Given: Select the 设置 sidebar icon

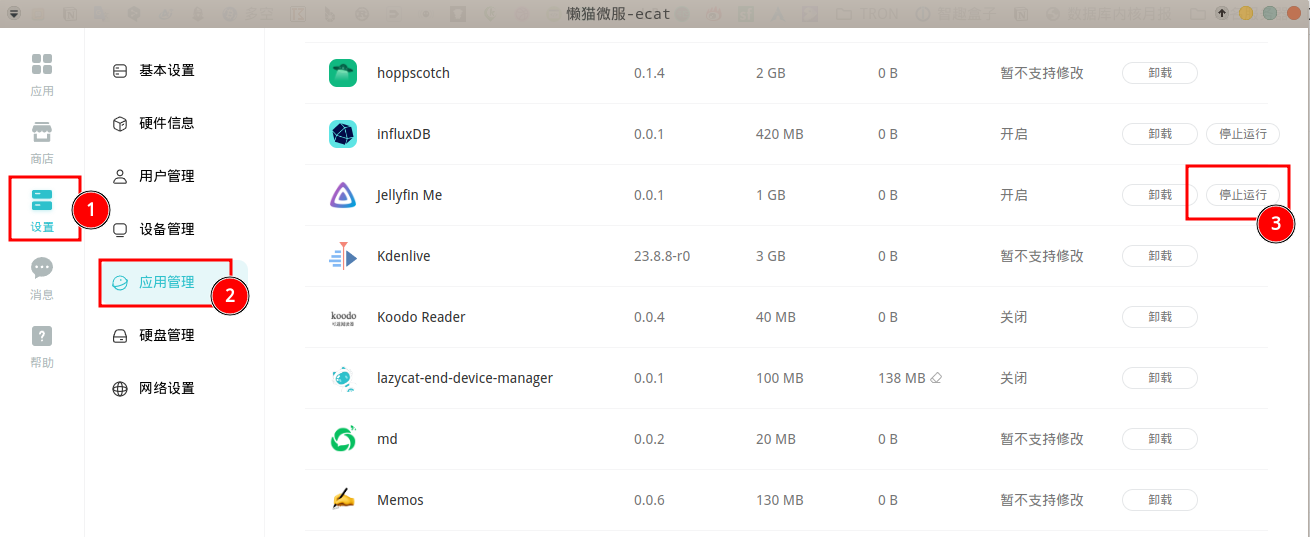Looking at the screenshot, I should click(x=42, y=210).
